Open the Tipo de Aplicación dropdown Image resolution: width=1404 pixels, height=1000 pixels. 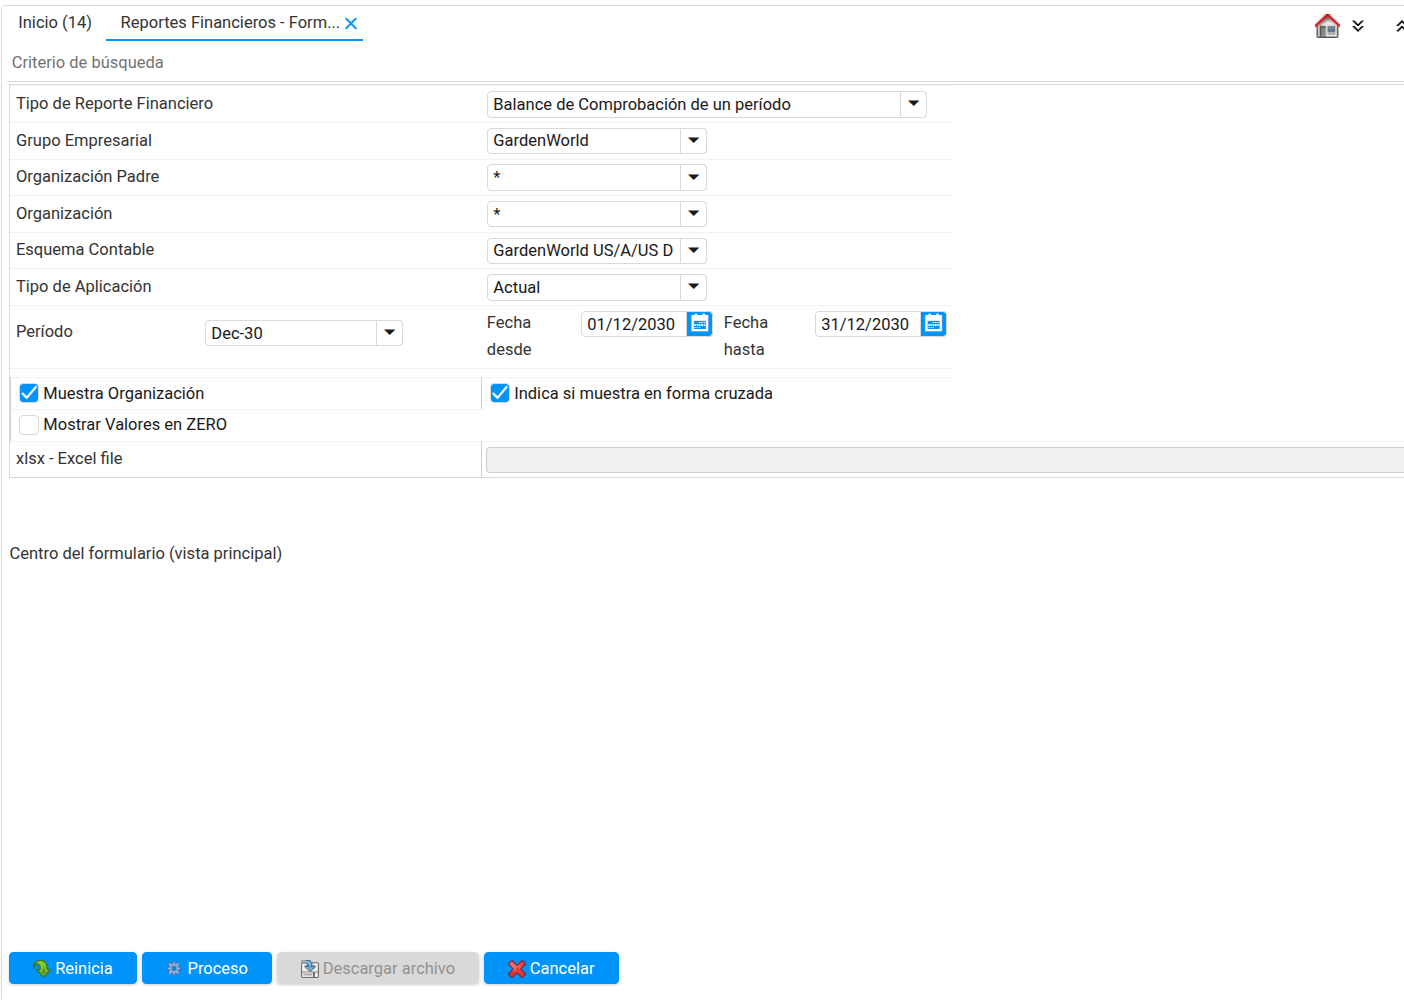tap(693, 287)
